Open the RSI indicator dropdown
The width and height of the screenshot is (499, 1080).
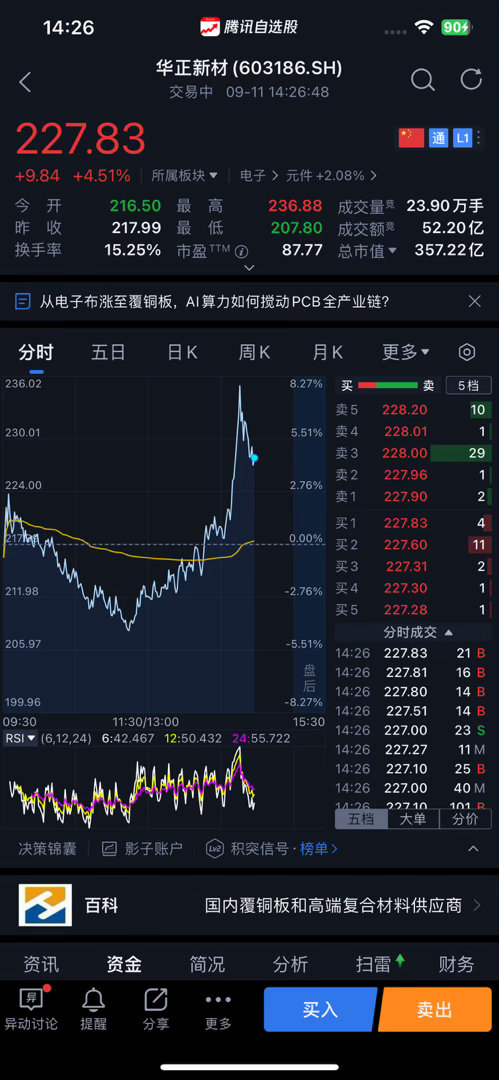pos(20,738)
